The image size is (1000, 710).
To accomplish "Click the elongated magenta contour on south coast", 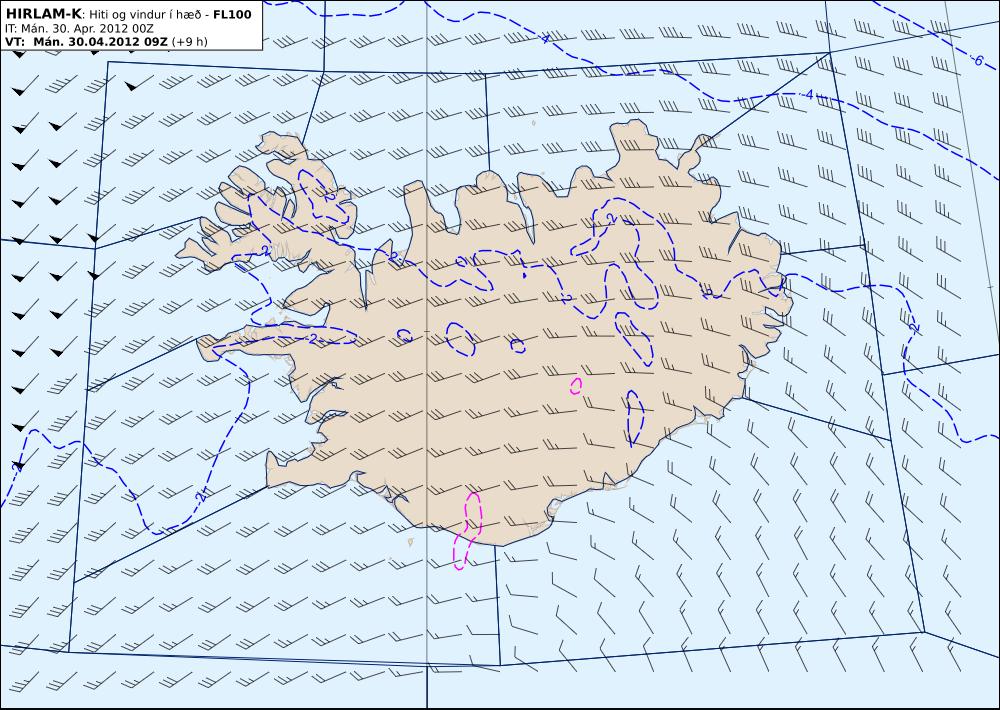I will click(x=468, y=530).
